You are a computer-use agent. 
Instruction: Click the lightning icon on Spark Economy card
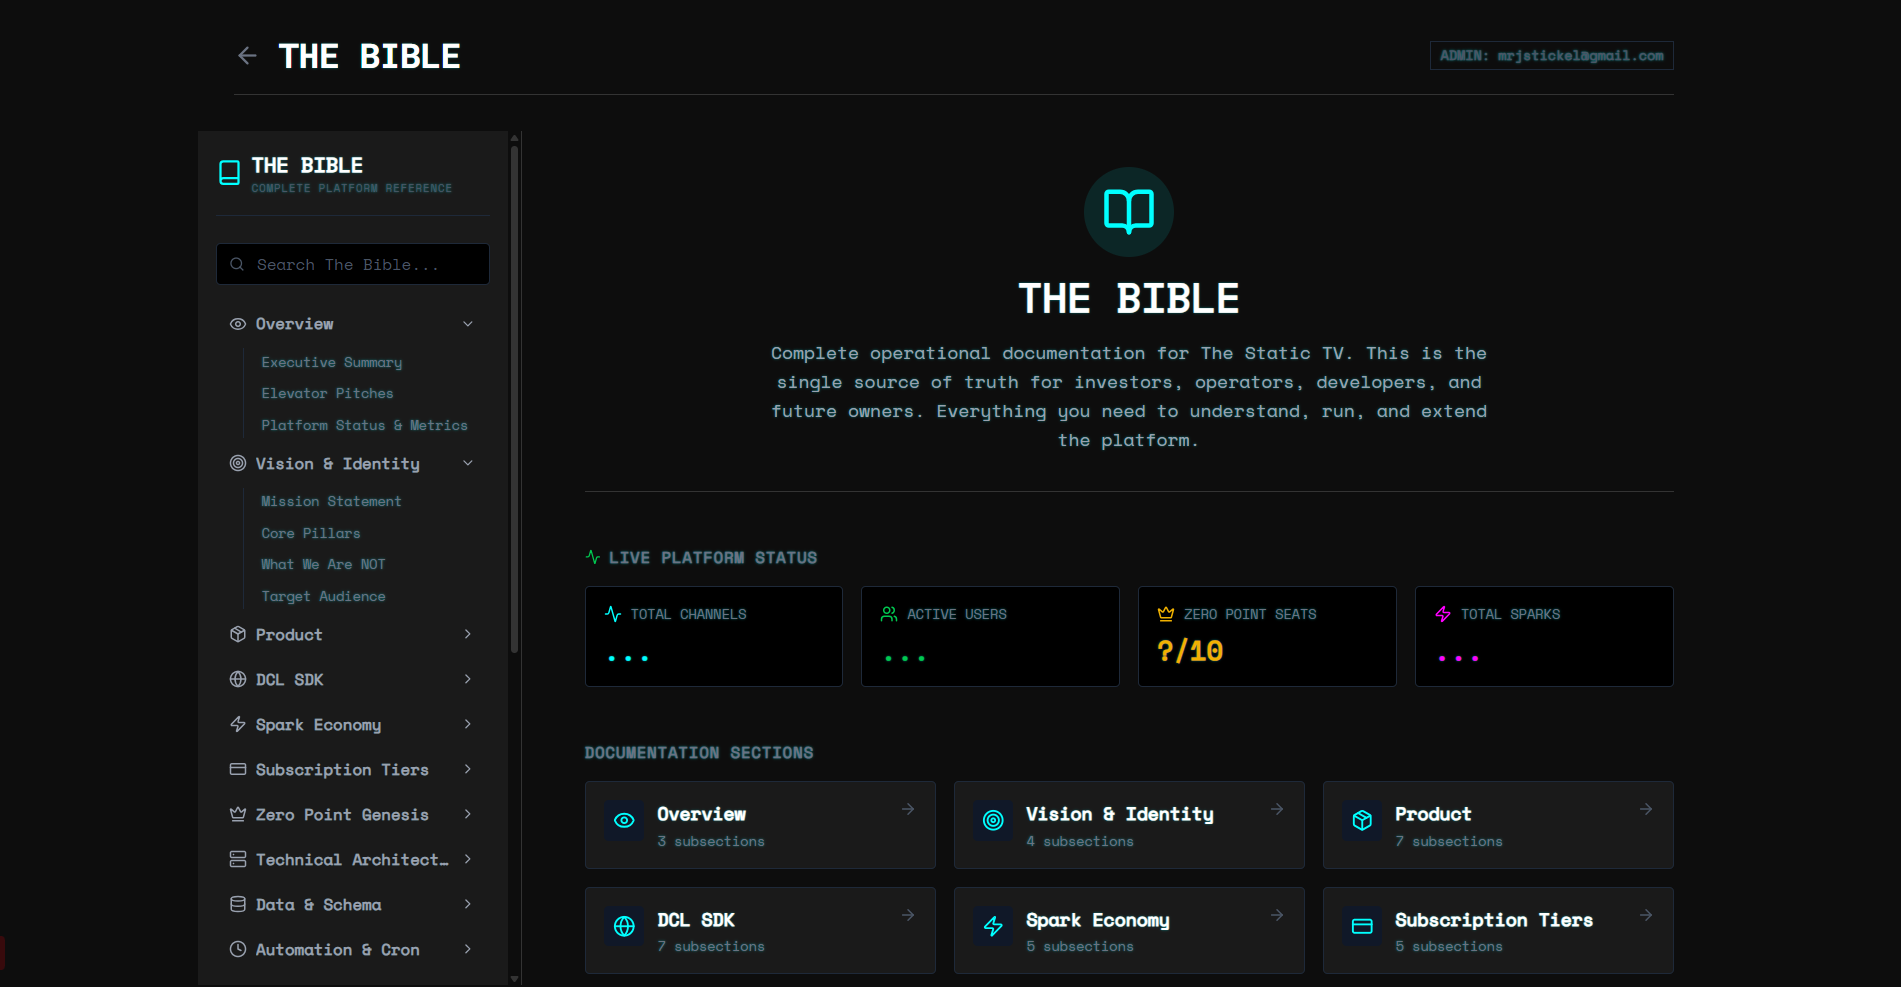993,927
